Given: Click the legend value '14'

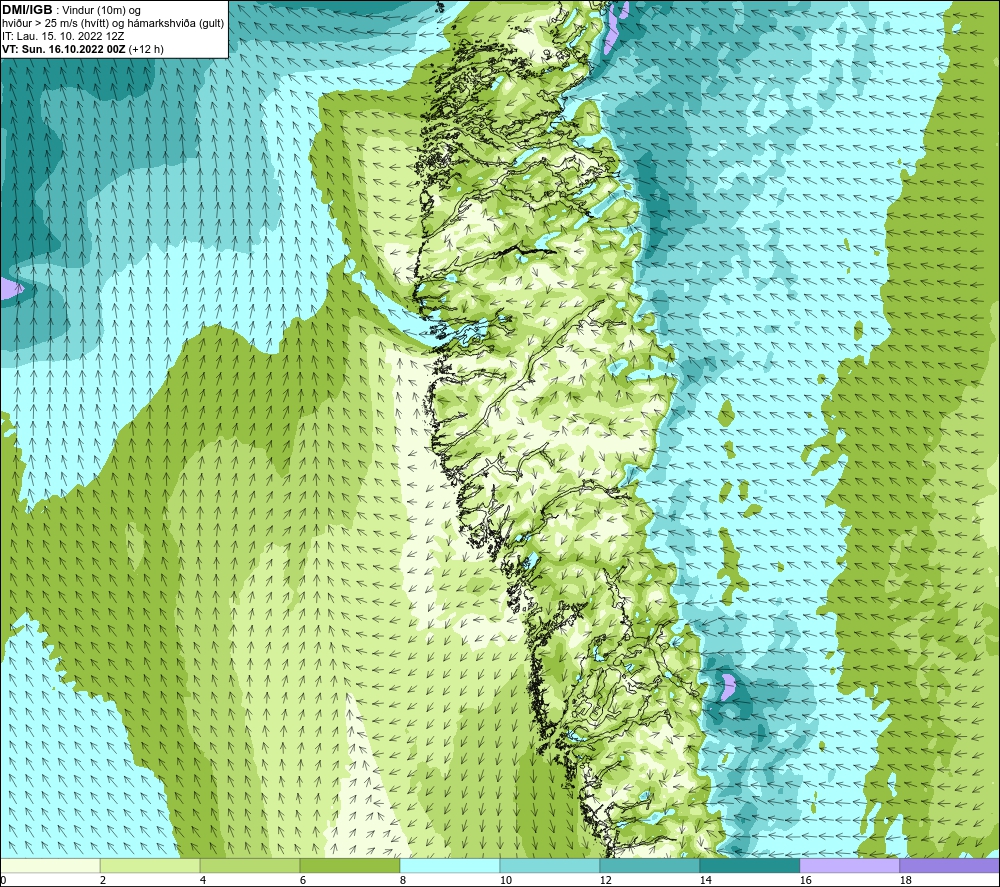Looking at the screenshot, I should click(705, 880).
